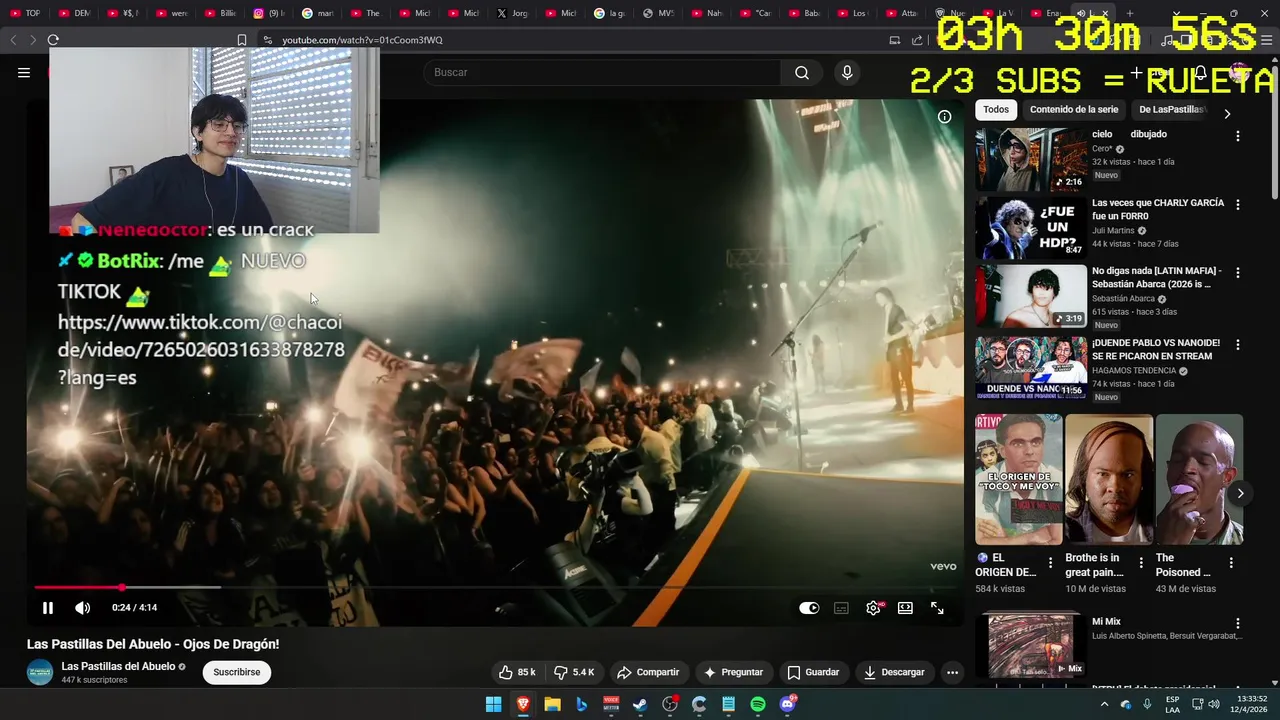The width and height of the screenshot is (1280, 720).
Task: Go back with browser back arrow
Action: click(x=13, y=40)
